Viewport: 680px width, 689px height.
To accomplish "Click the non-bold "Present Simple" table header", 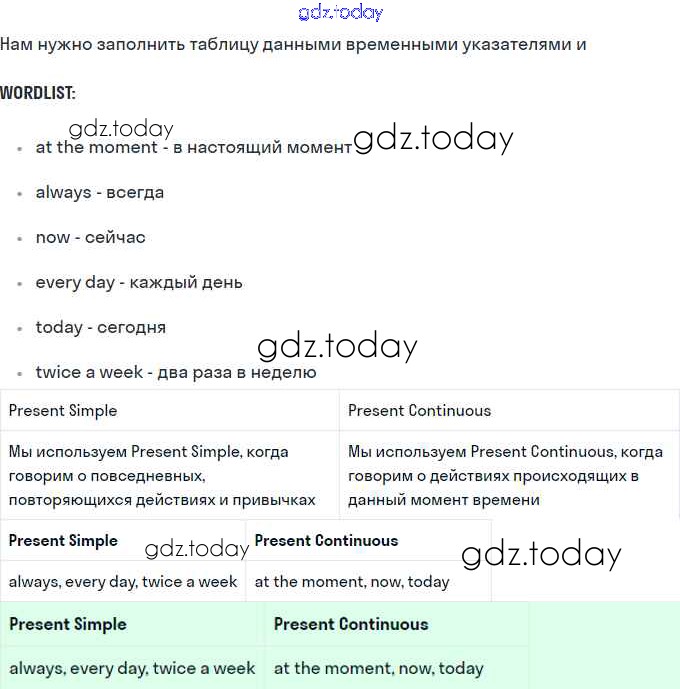I will point(63,410).
